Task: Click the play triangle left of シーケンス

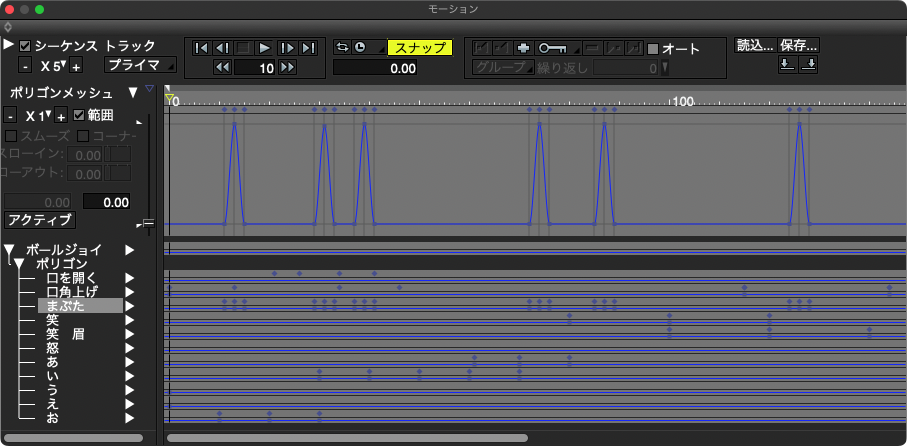Action: coord(9,45)
